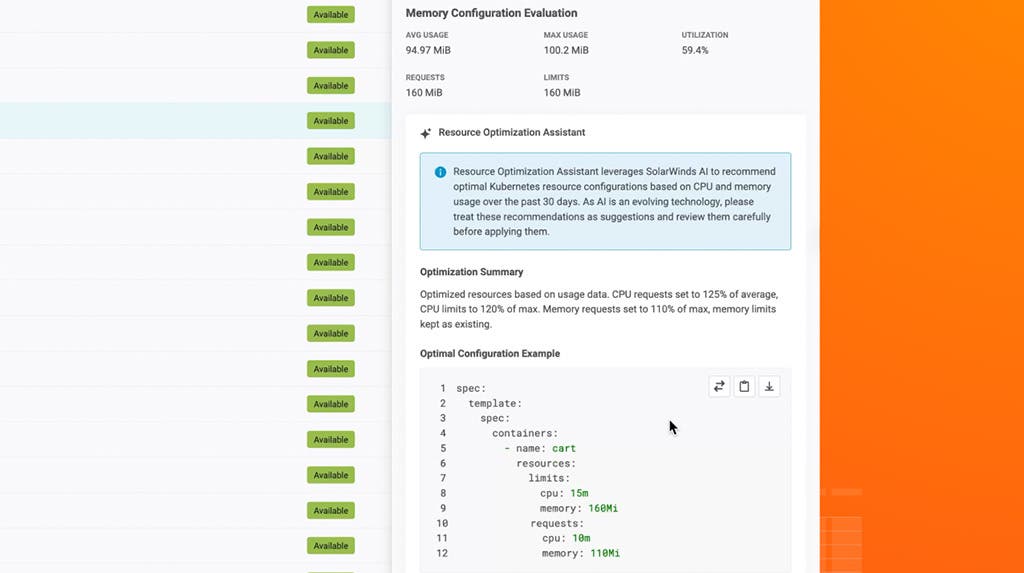Click the container name cart in the code
Screen dimensions: 1024x573
pos(564,448)
